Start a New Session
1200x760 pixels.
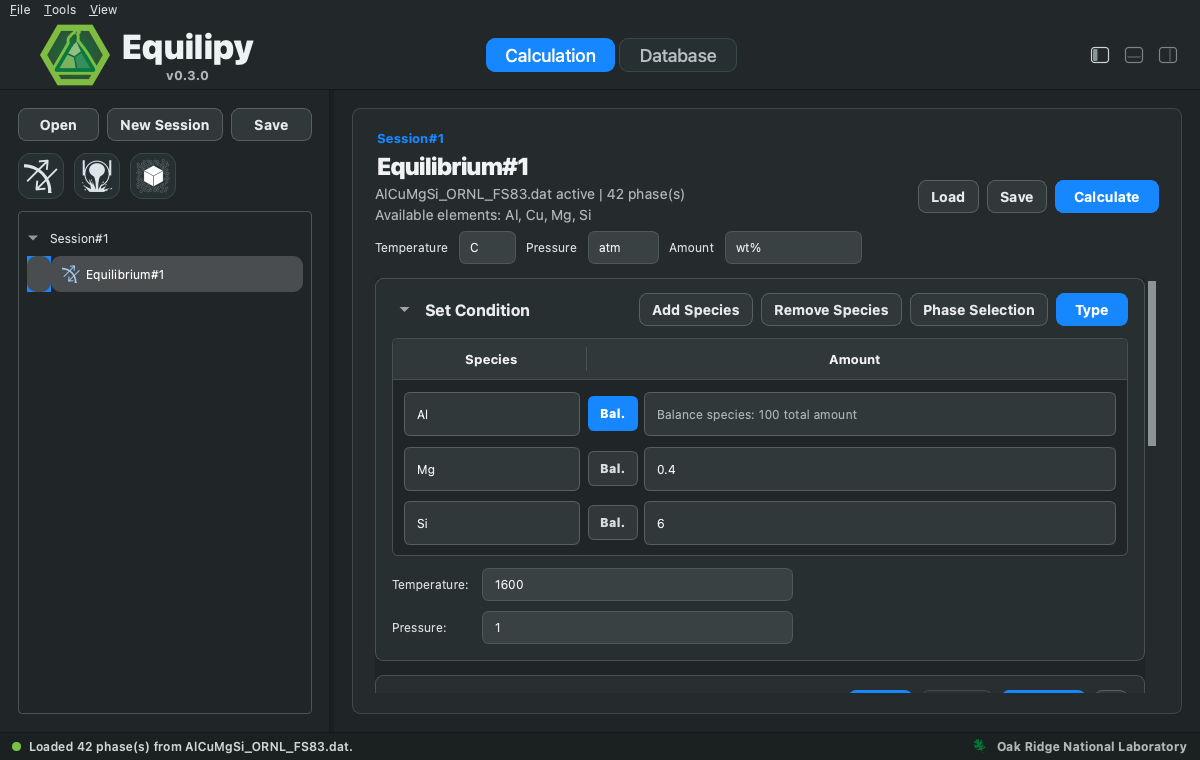165,125
